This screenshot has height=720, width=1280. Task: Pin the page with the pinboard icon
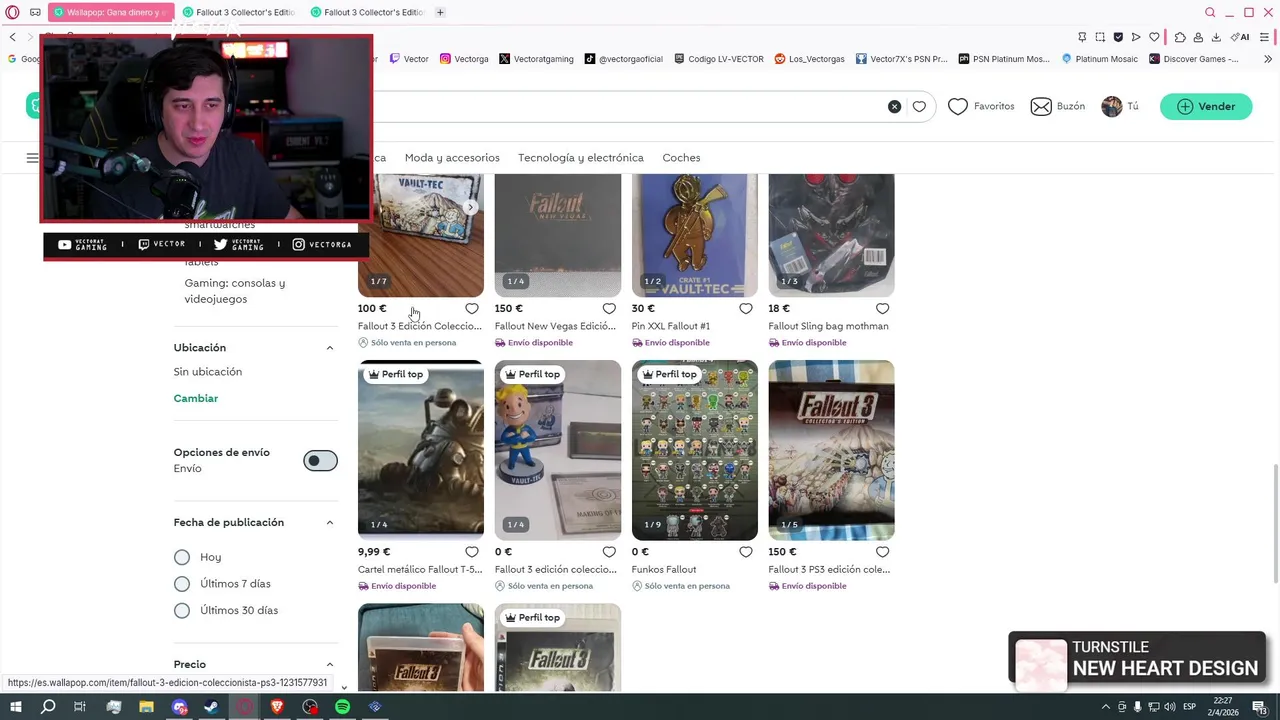click(1082, 37)
